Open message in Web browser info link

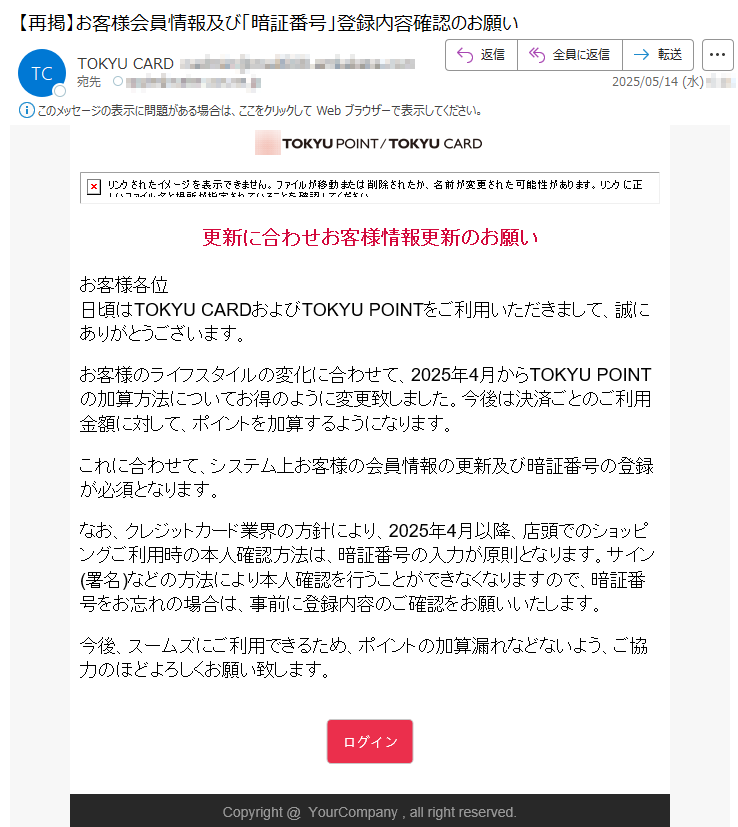(259, 111)
